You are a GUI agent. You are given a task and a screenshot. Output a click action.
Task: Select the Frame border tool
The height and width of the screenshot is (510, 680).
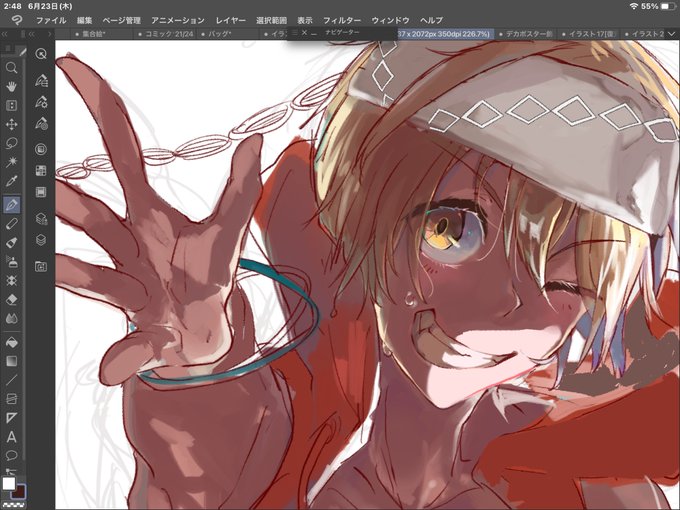pyautogui.click(x=11, y=399)
